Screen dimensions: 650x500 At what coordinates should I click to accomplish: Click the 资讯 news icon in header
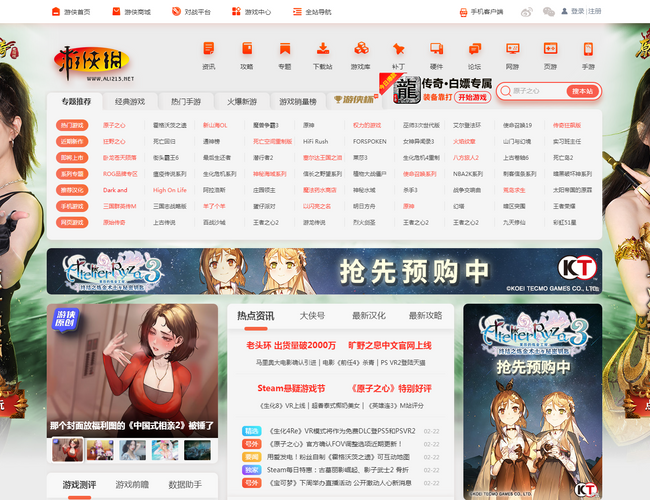[x=208, y=54]
